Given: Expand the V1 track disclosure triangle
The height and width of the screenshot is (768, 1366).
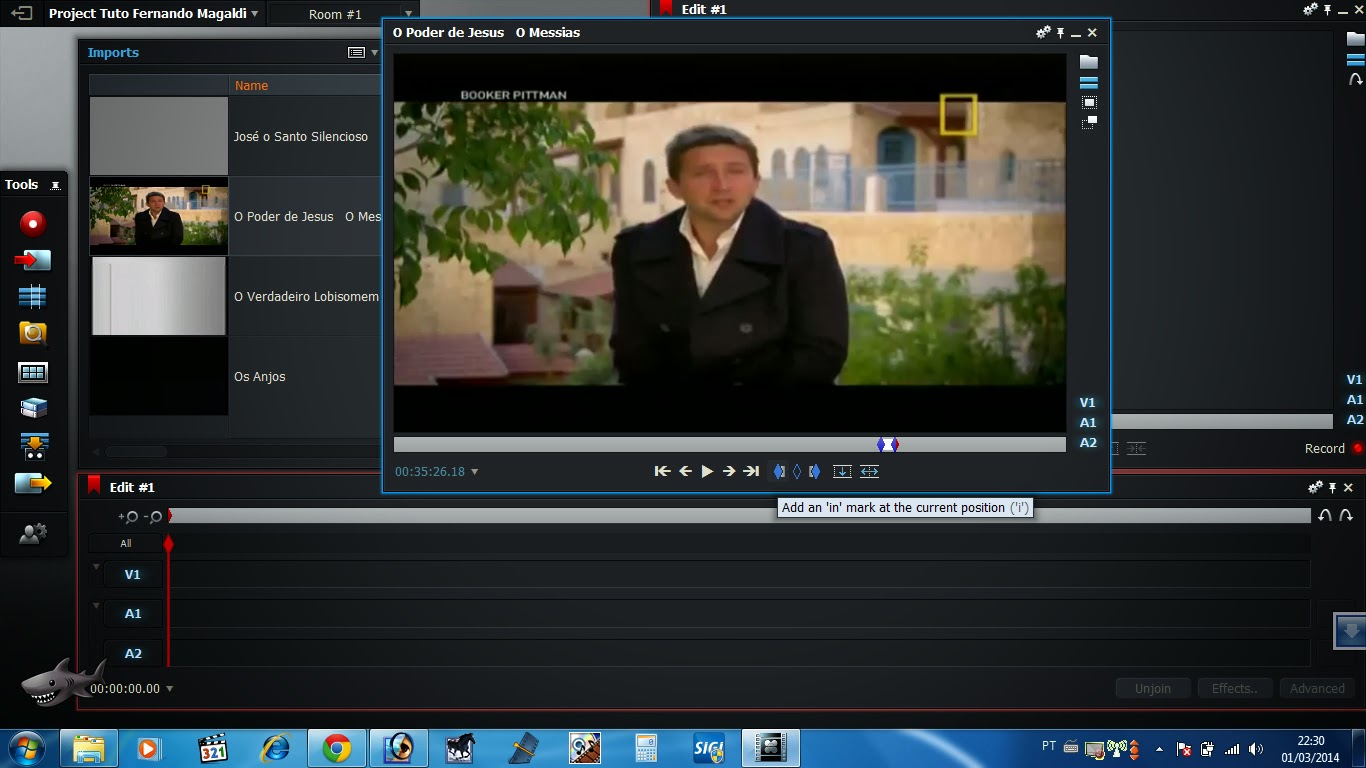Looking at the screenshot, I should pyautogui.click(x=96, y=567).
